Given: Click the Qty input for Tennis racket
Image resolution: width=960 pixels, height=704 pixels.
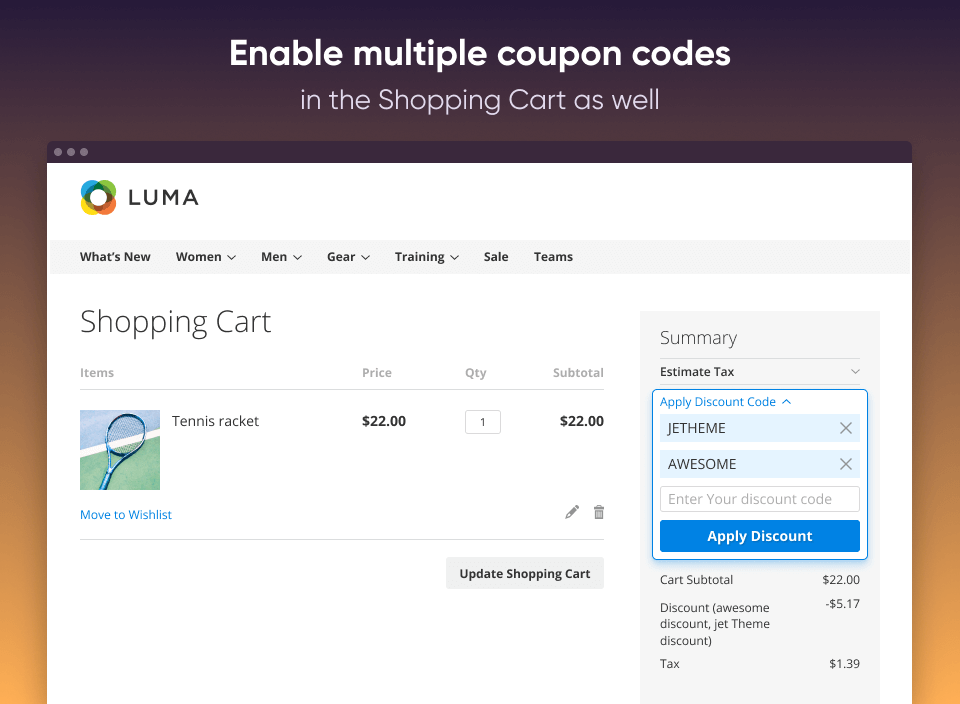Looking at the screenshot, I should point(482,421).
